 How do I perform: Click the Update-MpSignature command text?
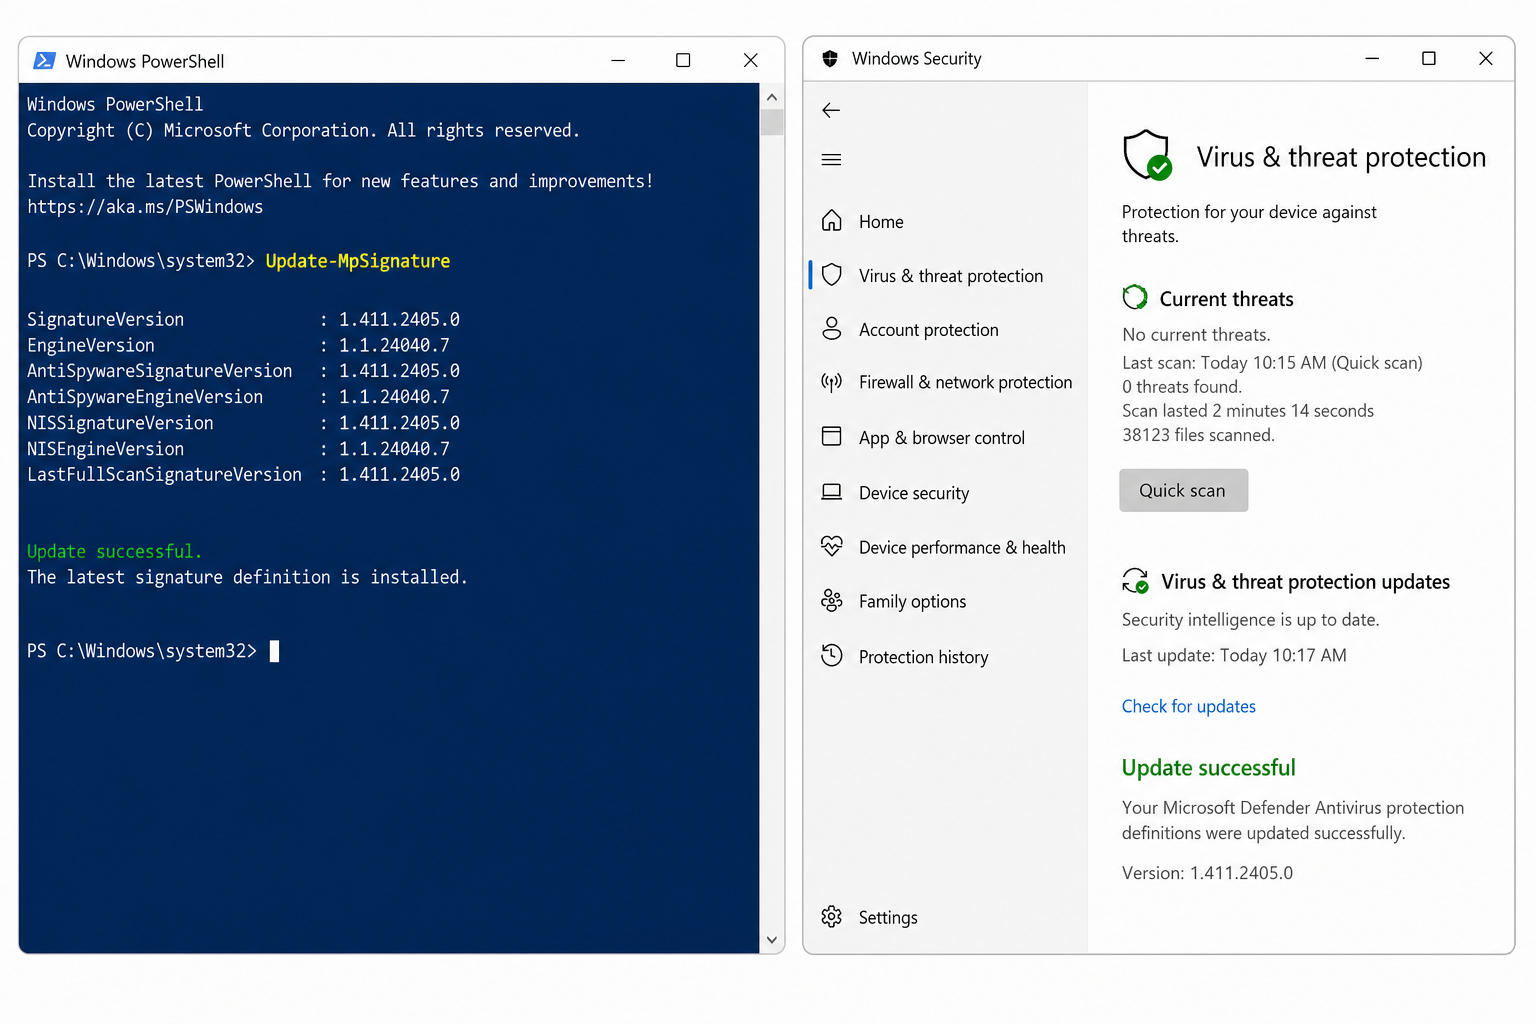358,261
